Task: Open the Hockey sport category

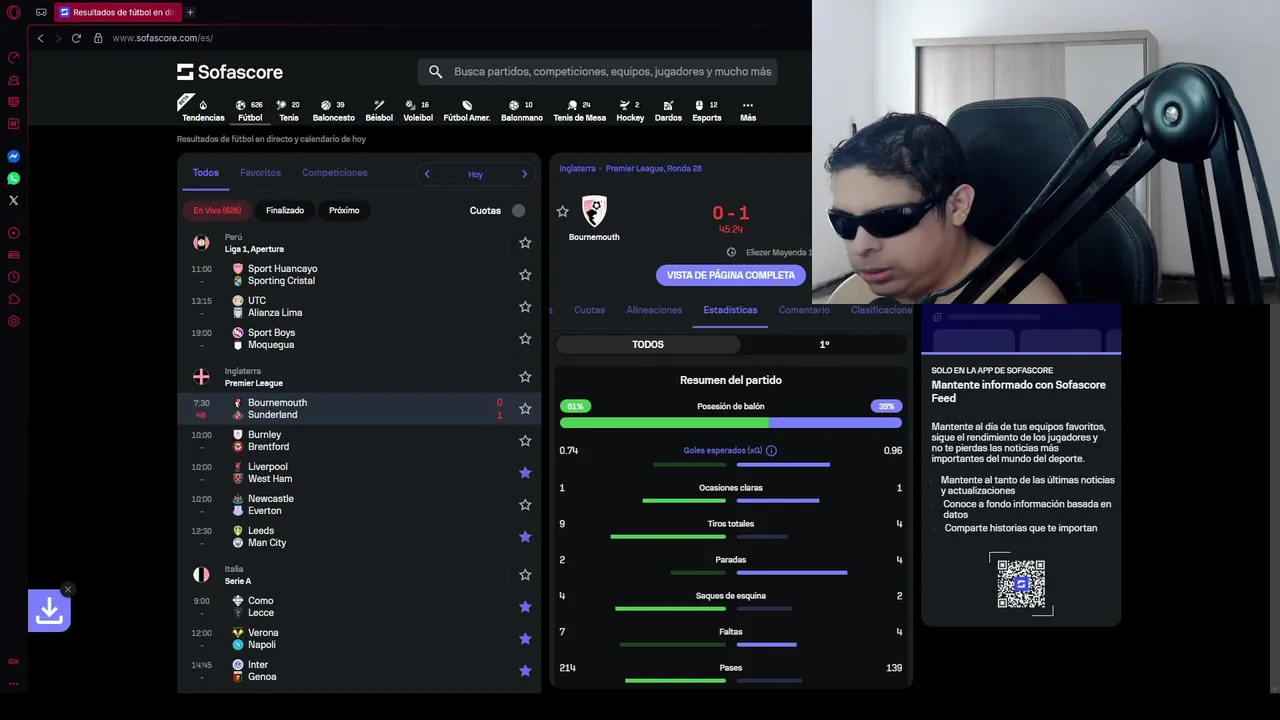Action: 630,110
